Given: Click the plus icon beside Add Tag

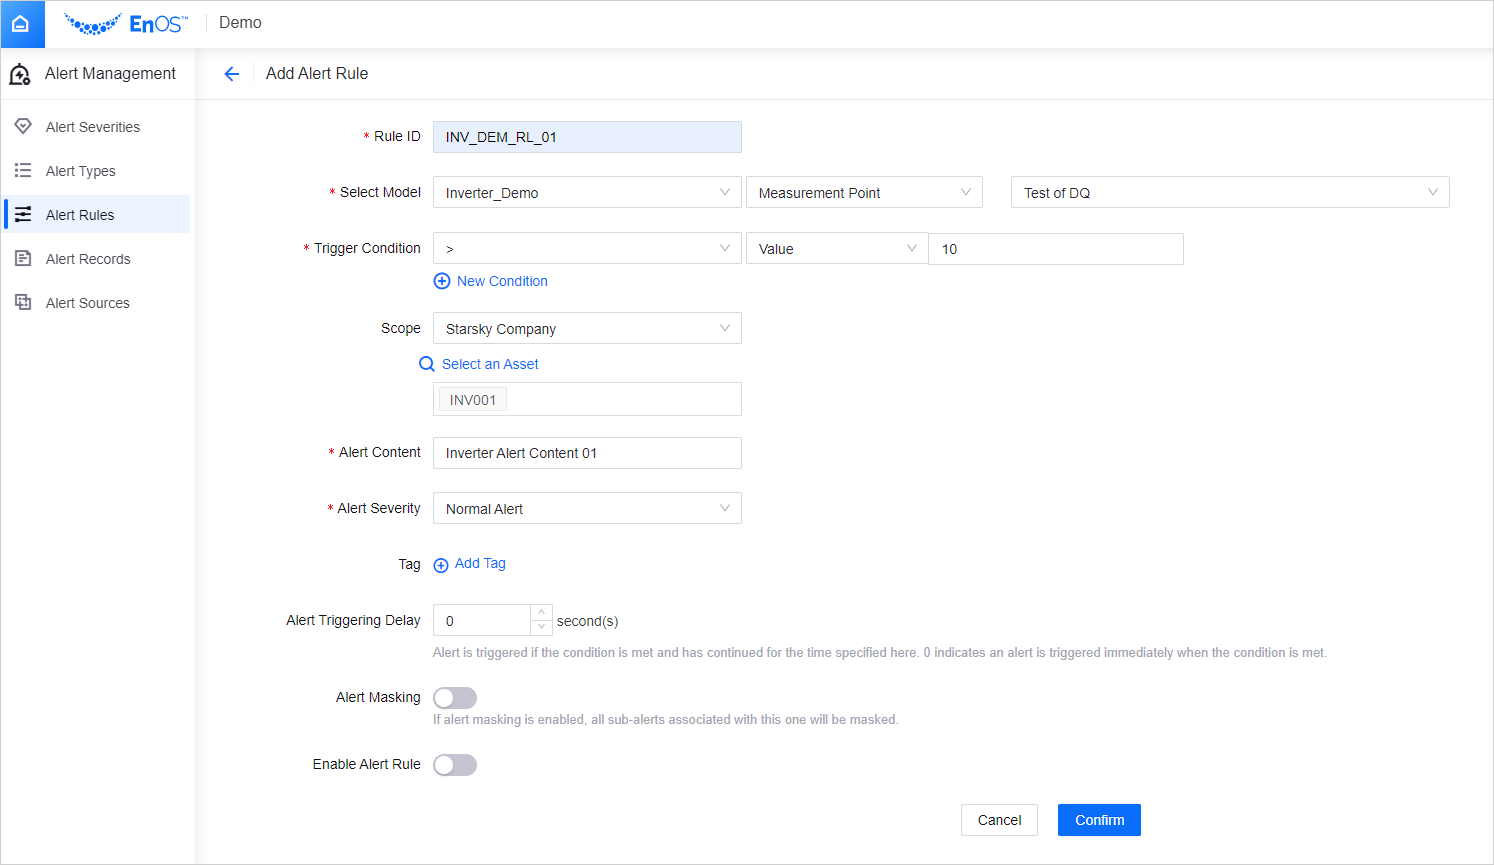Looking at the screenshot, I should [x=441, y=565].
